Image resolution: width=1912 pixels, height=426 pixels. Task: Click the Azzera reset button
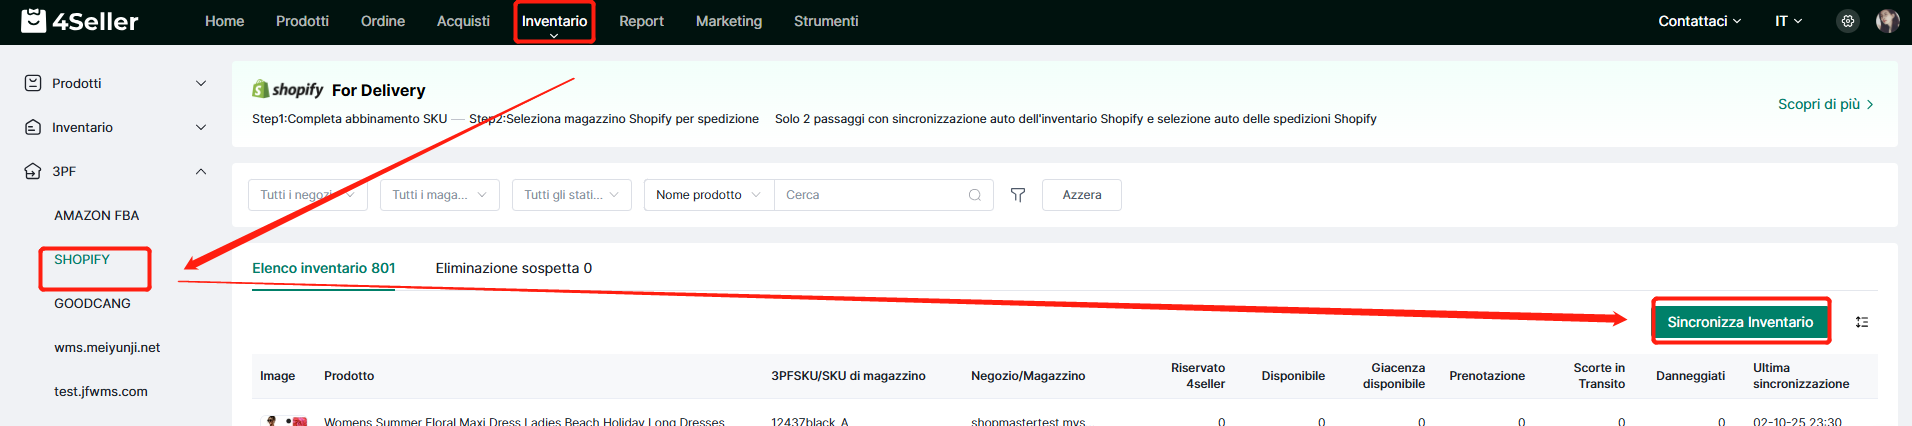pos(1082,195)
